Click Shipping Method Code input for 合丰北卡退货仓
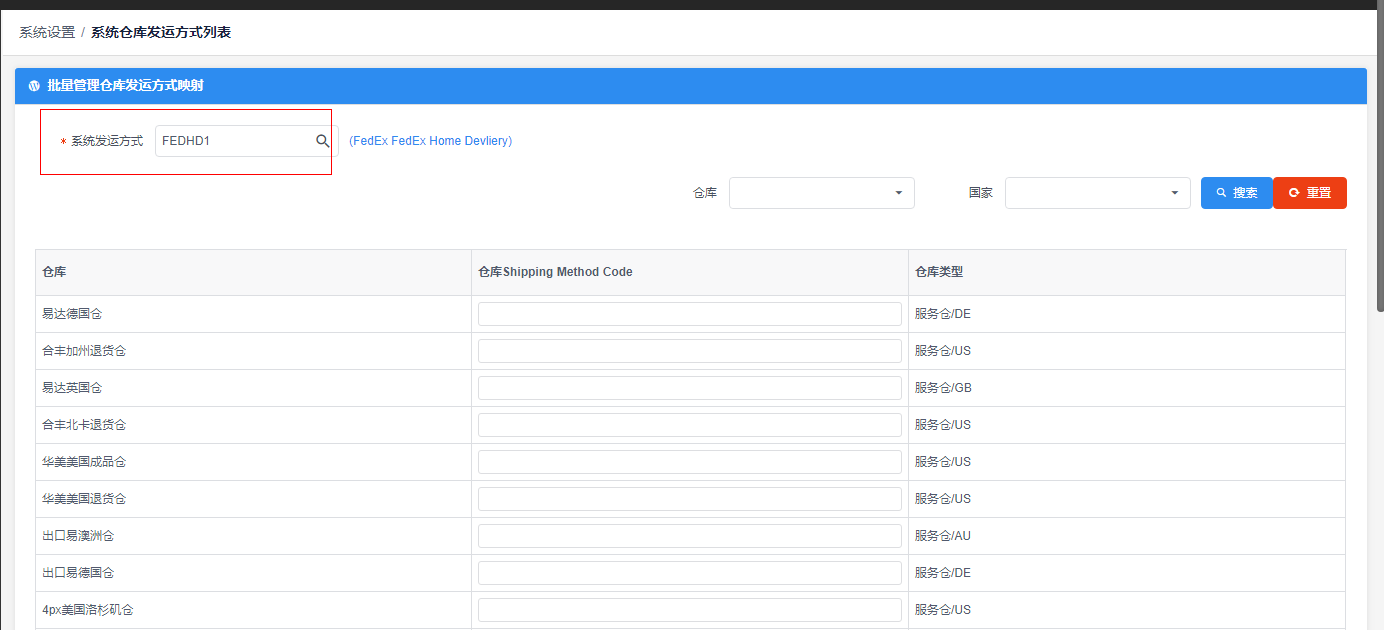 pos(690,425)
